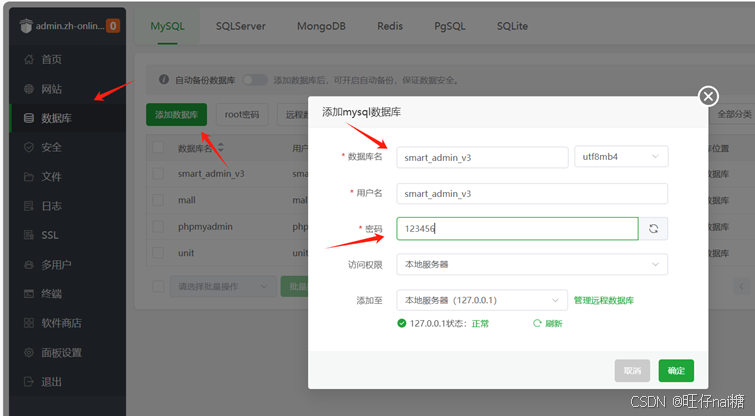Click the panel logo beside admin.zh-onlin
Image resolution: width=755 pixels, height=416 pixels.
(26, 26)
